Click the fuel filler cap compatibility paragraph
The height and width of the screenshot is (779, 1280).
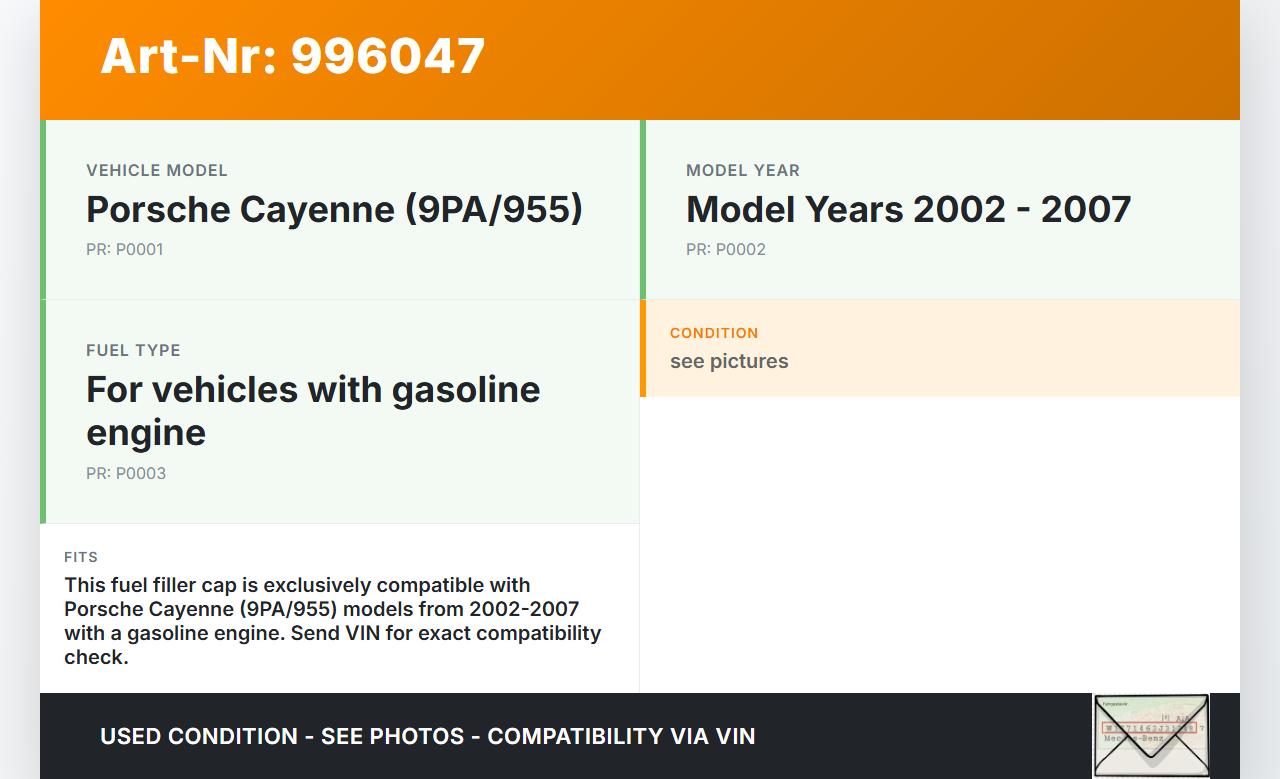click(x=332, y=620)
